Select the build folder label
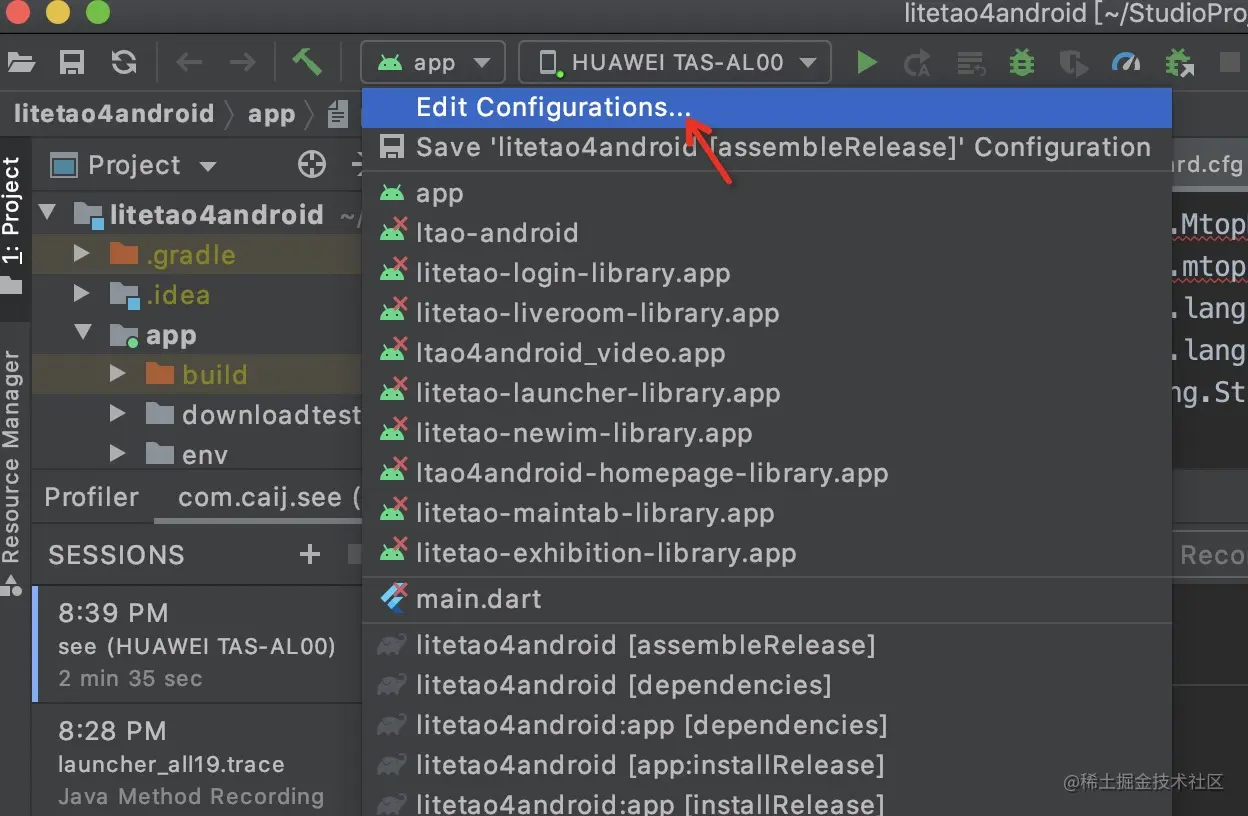This screenshot has height=816, width=1248. coord(214,374)
